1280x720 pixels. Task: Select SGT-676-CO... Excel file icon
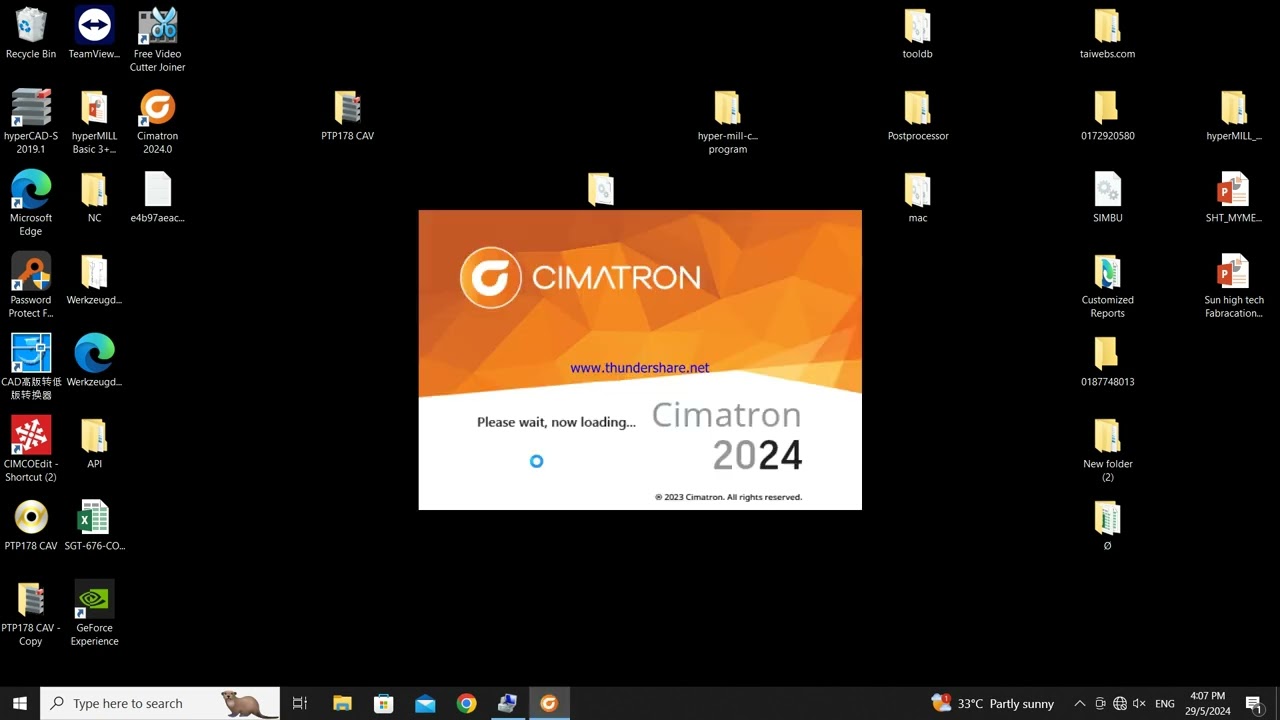coord(94,525)
